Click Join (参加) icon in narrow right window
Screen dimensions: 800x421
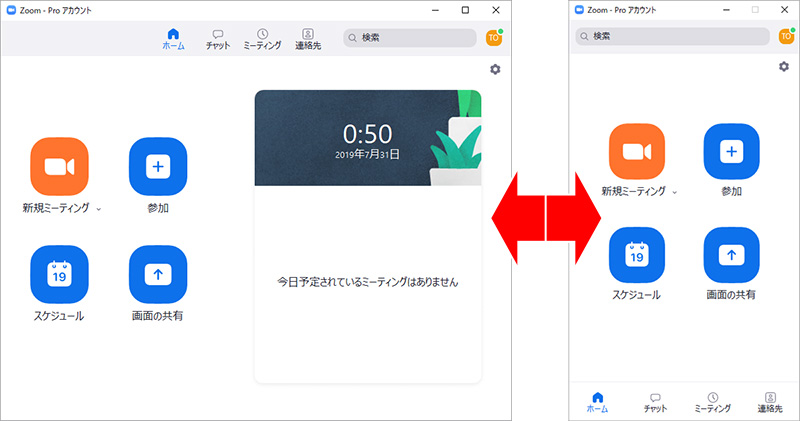point(732,152)
